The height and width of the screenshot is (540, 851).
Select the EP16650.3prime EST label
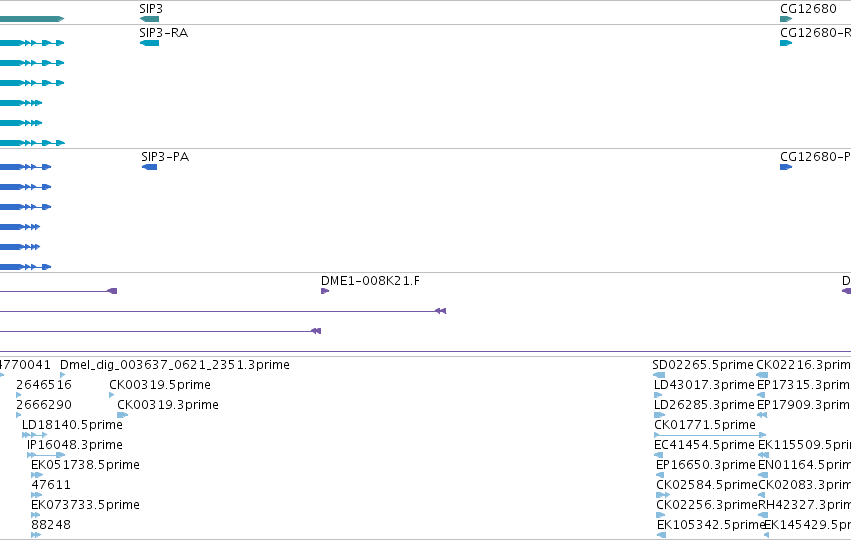point(706,465)
